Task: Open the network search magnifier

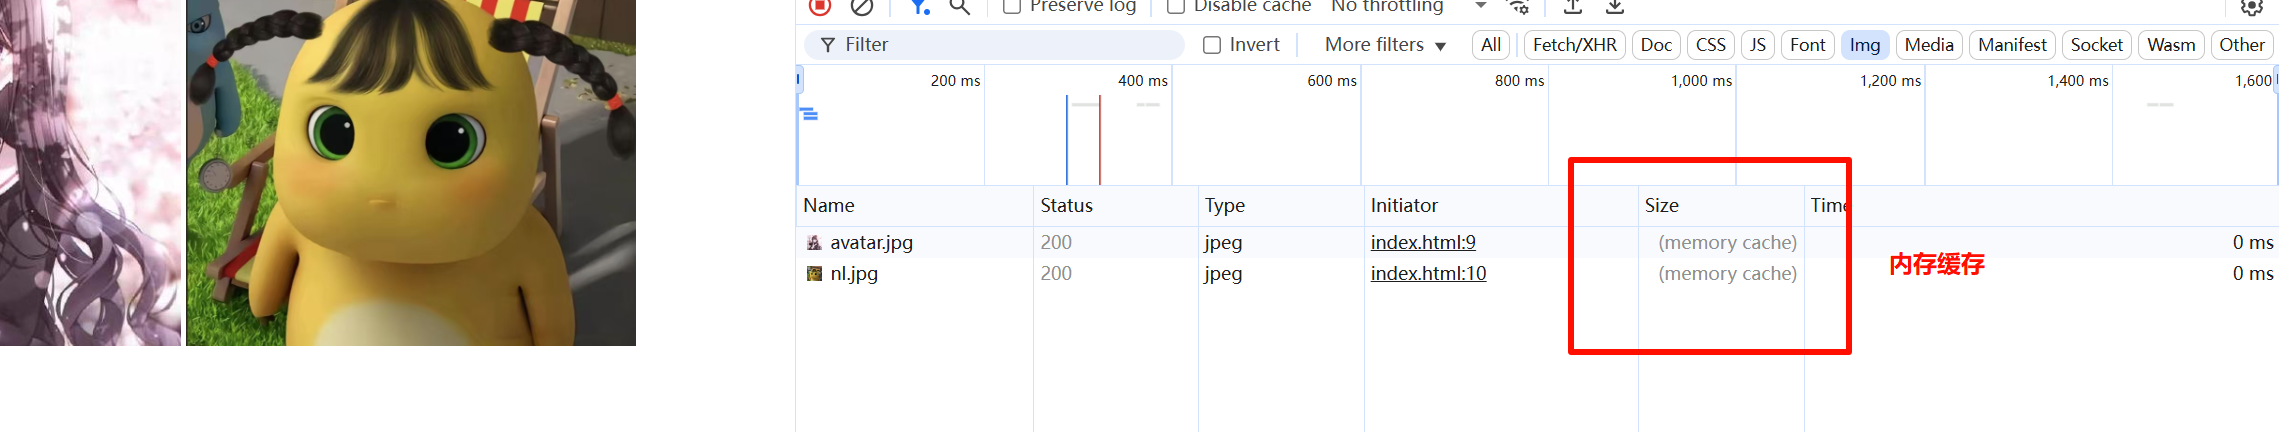Action: 959,6
